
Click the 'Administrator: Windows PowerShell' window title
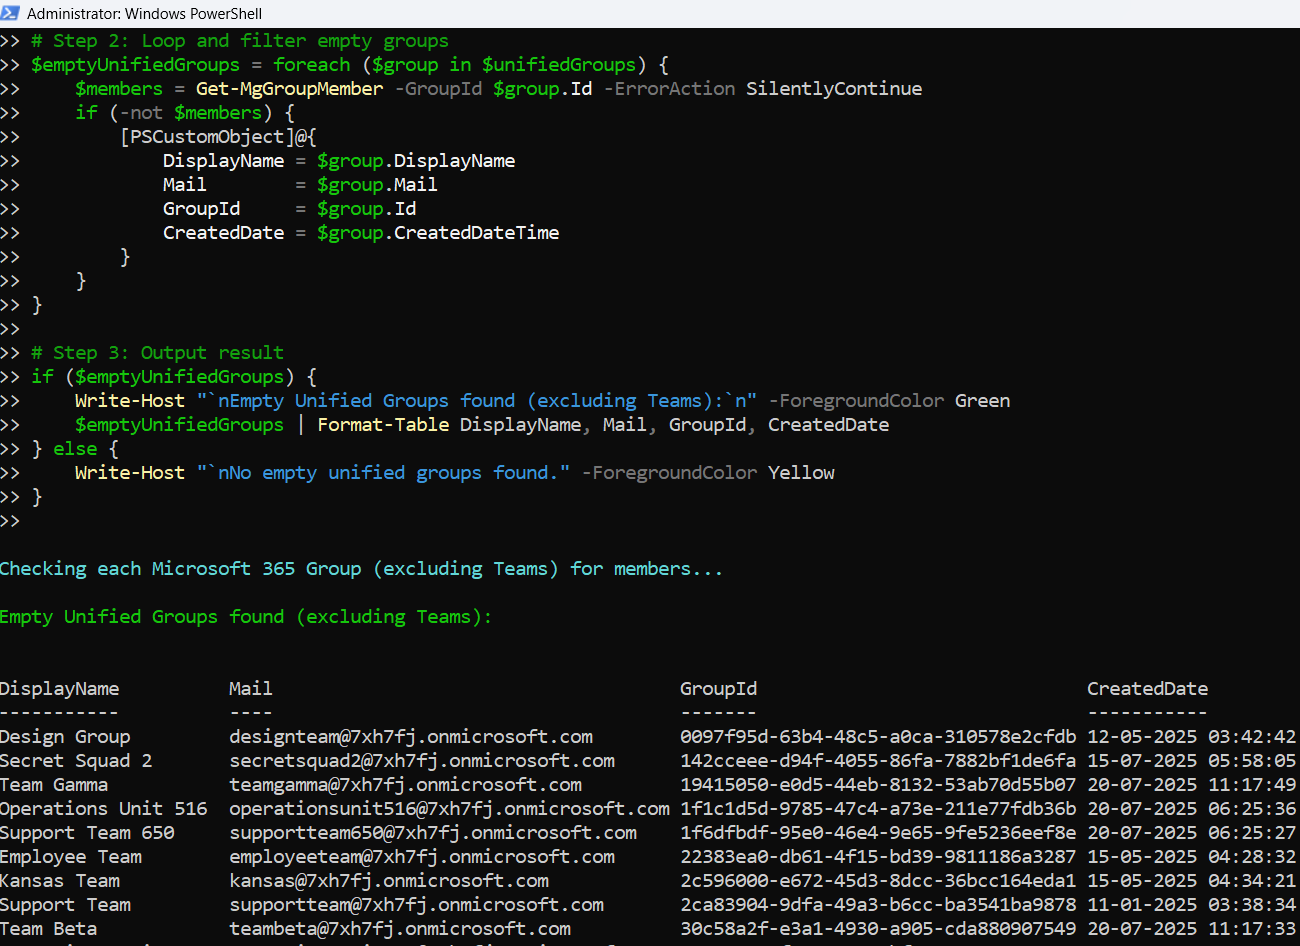click(144, 14)
